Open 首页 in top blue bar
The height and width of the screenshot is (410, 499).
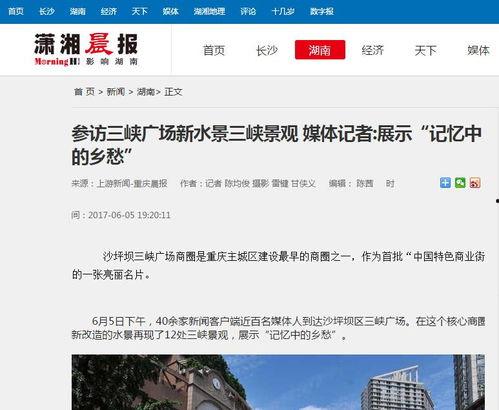pos(16,12)
